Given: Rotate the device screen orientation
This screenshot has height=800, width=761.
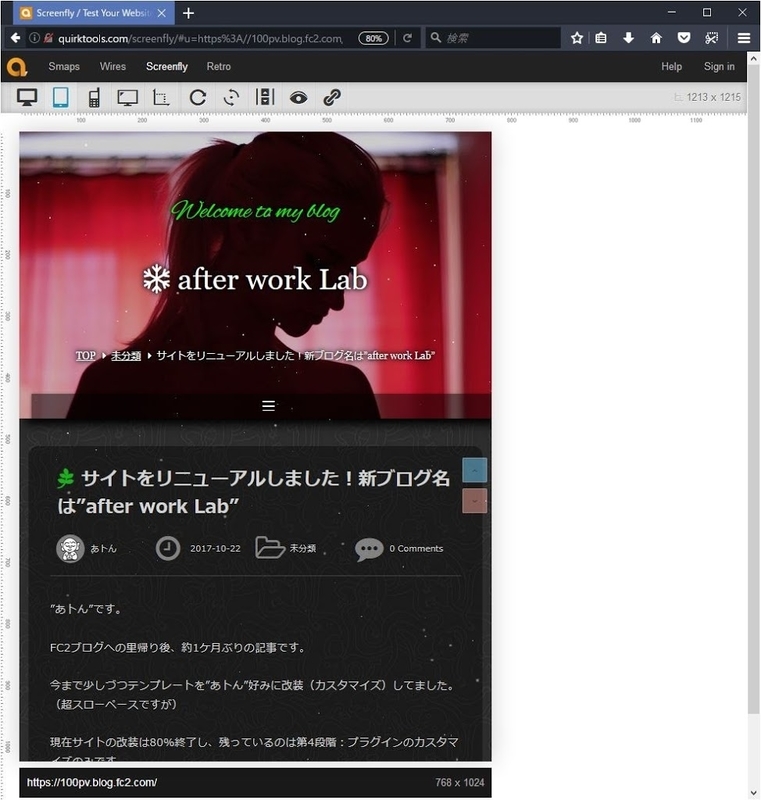Looking at the screenshot, I should 231,97.
